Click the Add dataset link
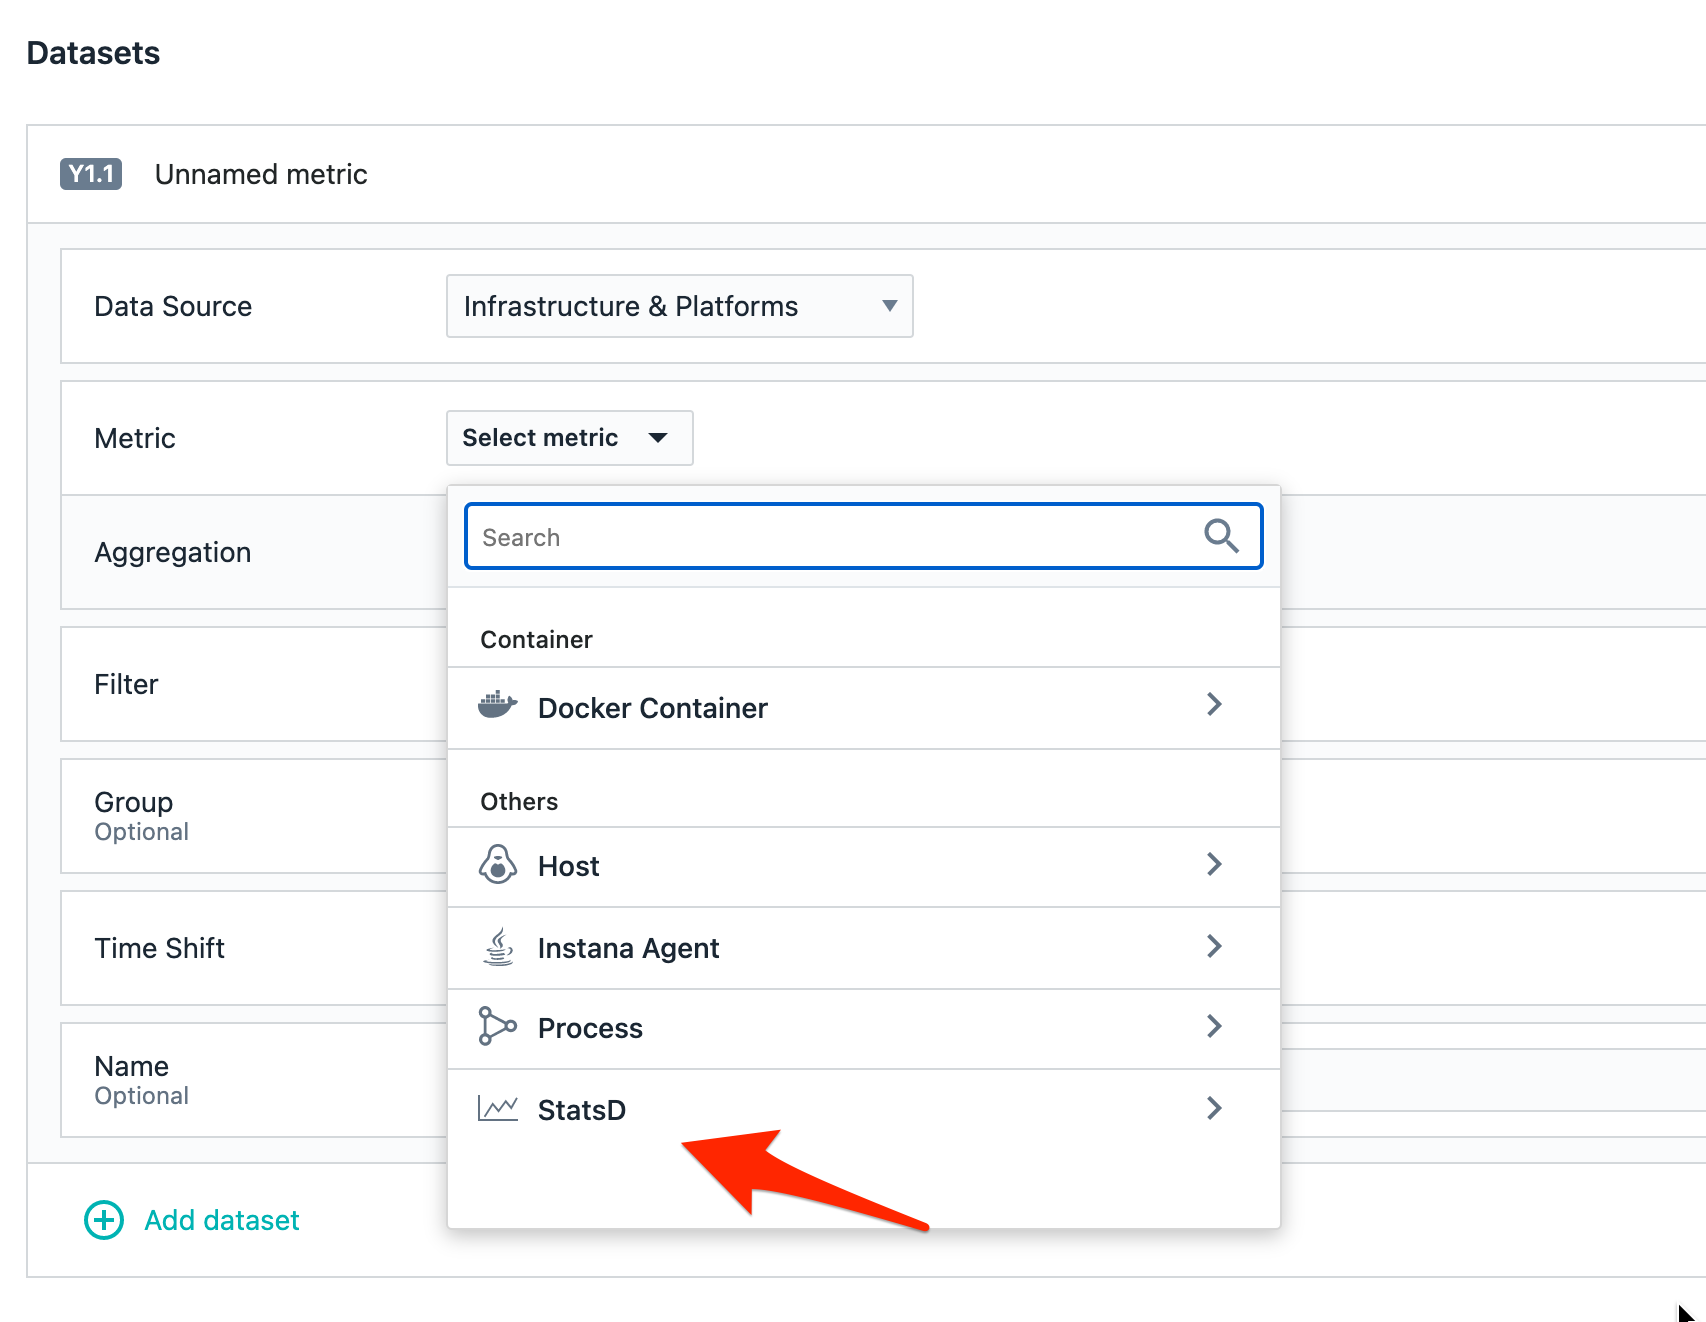Screen dimensions: 1706x1322 tap(221, 1220)
